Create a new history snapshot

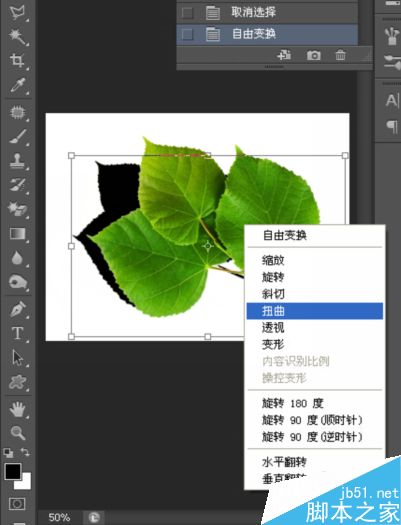click(314, 55)
